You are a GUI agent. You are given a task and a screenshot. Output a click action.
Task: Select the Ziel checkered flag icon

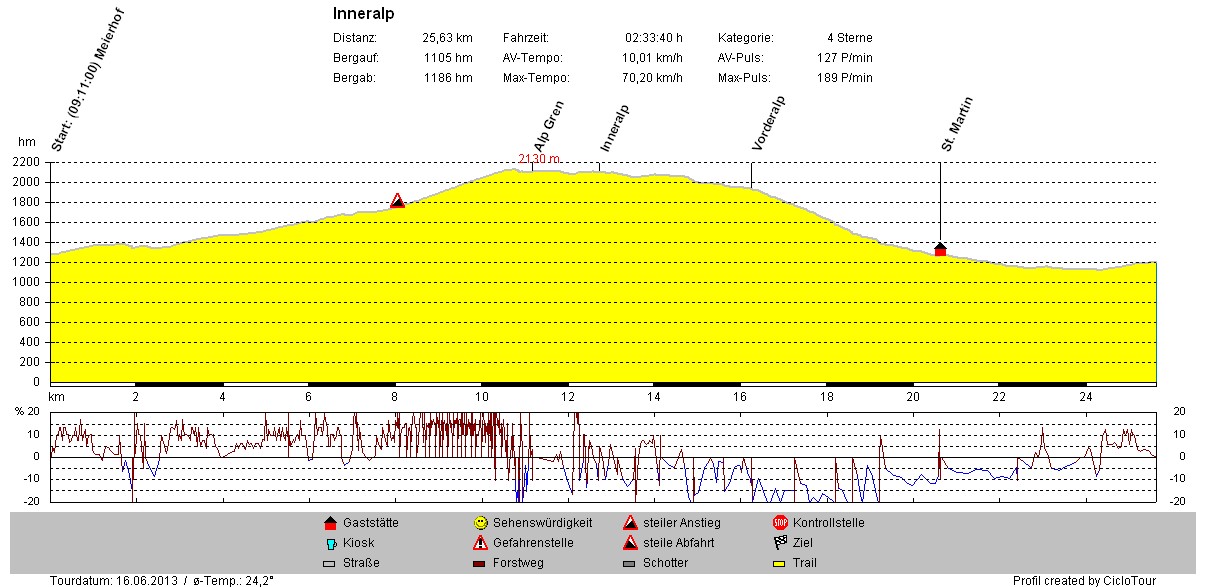point(780,543)
